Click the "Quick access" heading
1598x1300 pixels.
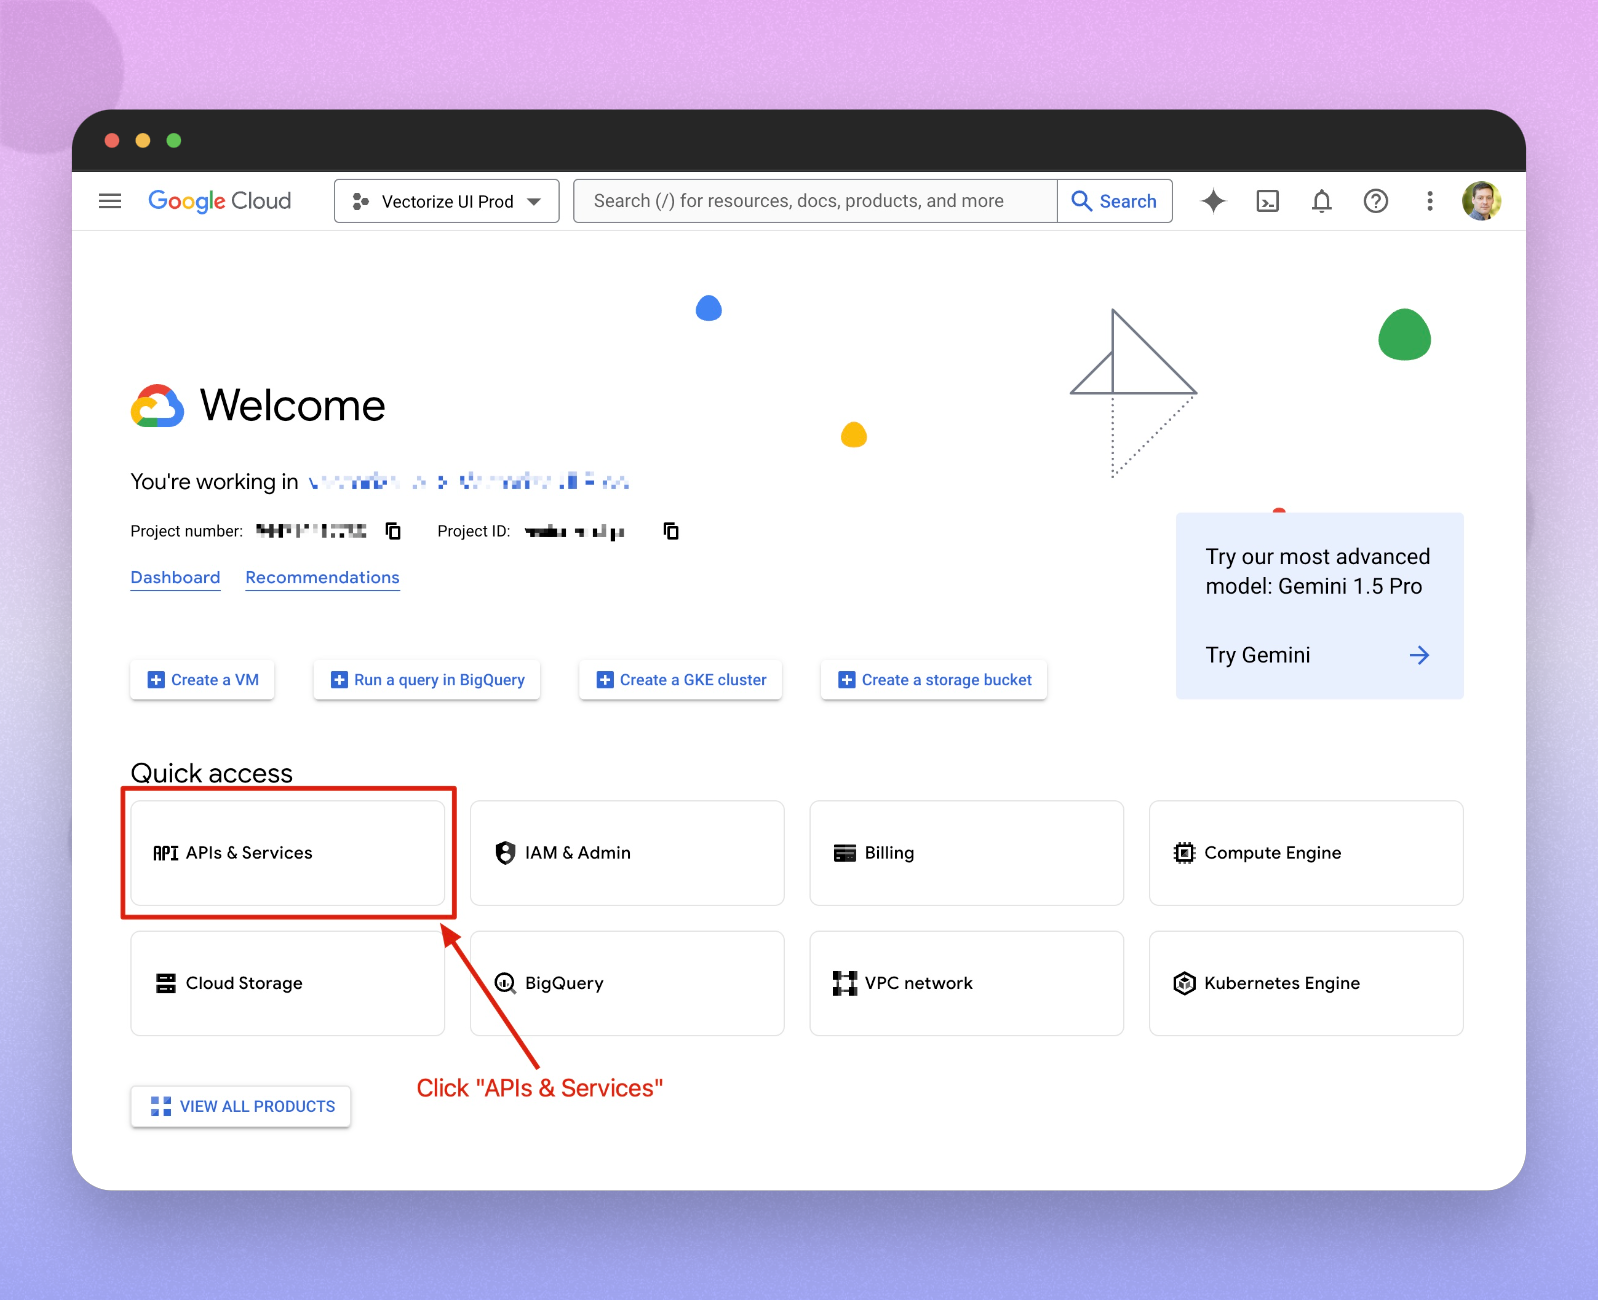[x=212, y=773]
